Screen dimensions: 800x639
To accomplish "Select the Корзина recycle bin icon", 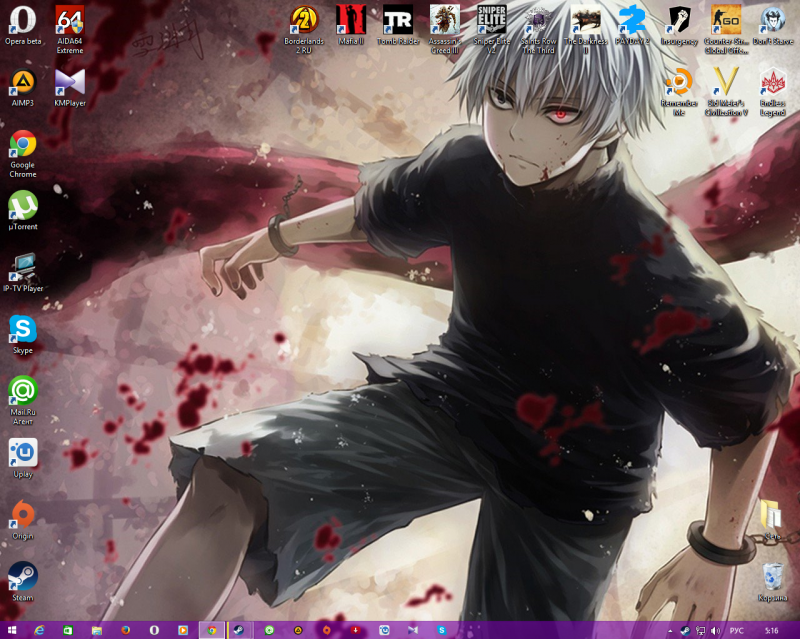I will click(772, 582).
